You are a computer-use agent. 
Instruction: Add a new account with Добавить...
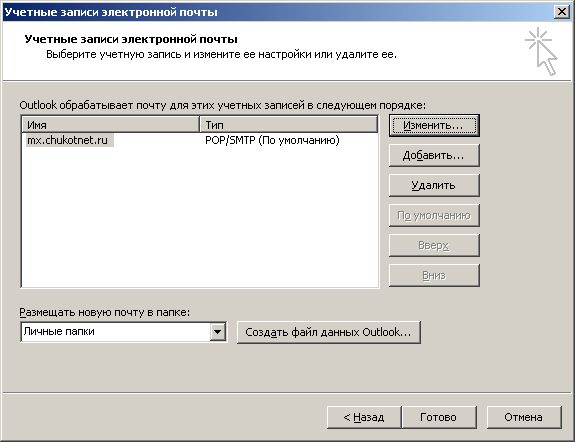[x=434, y=156]
